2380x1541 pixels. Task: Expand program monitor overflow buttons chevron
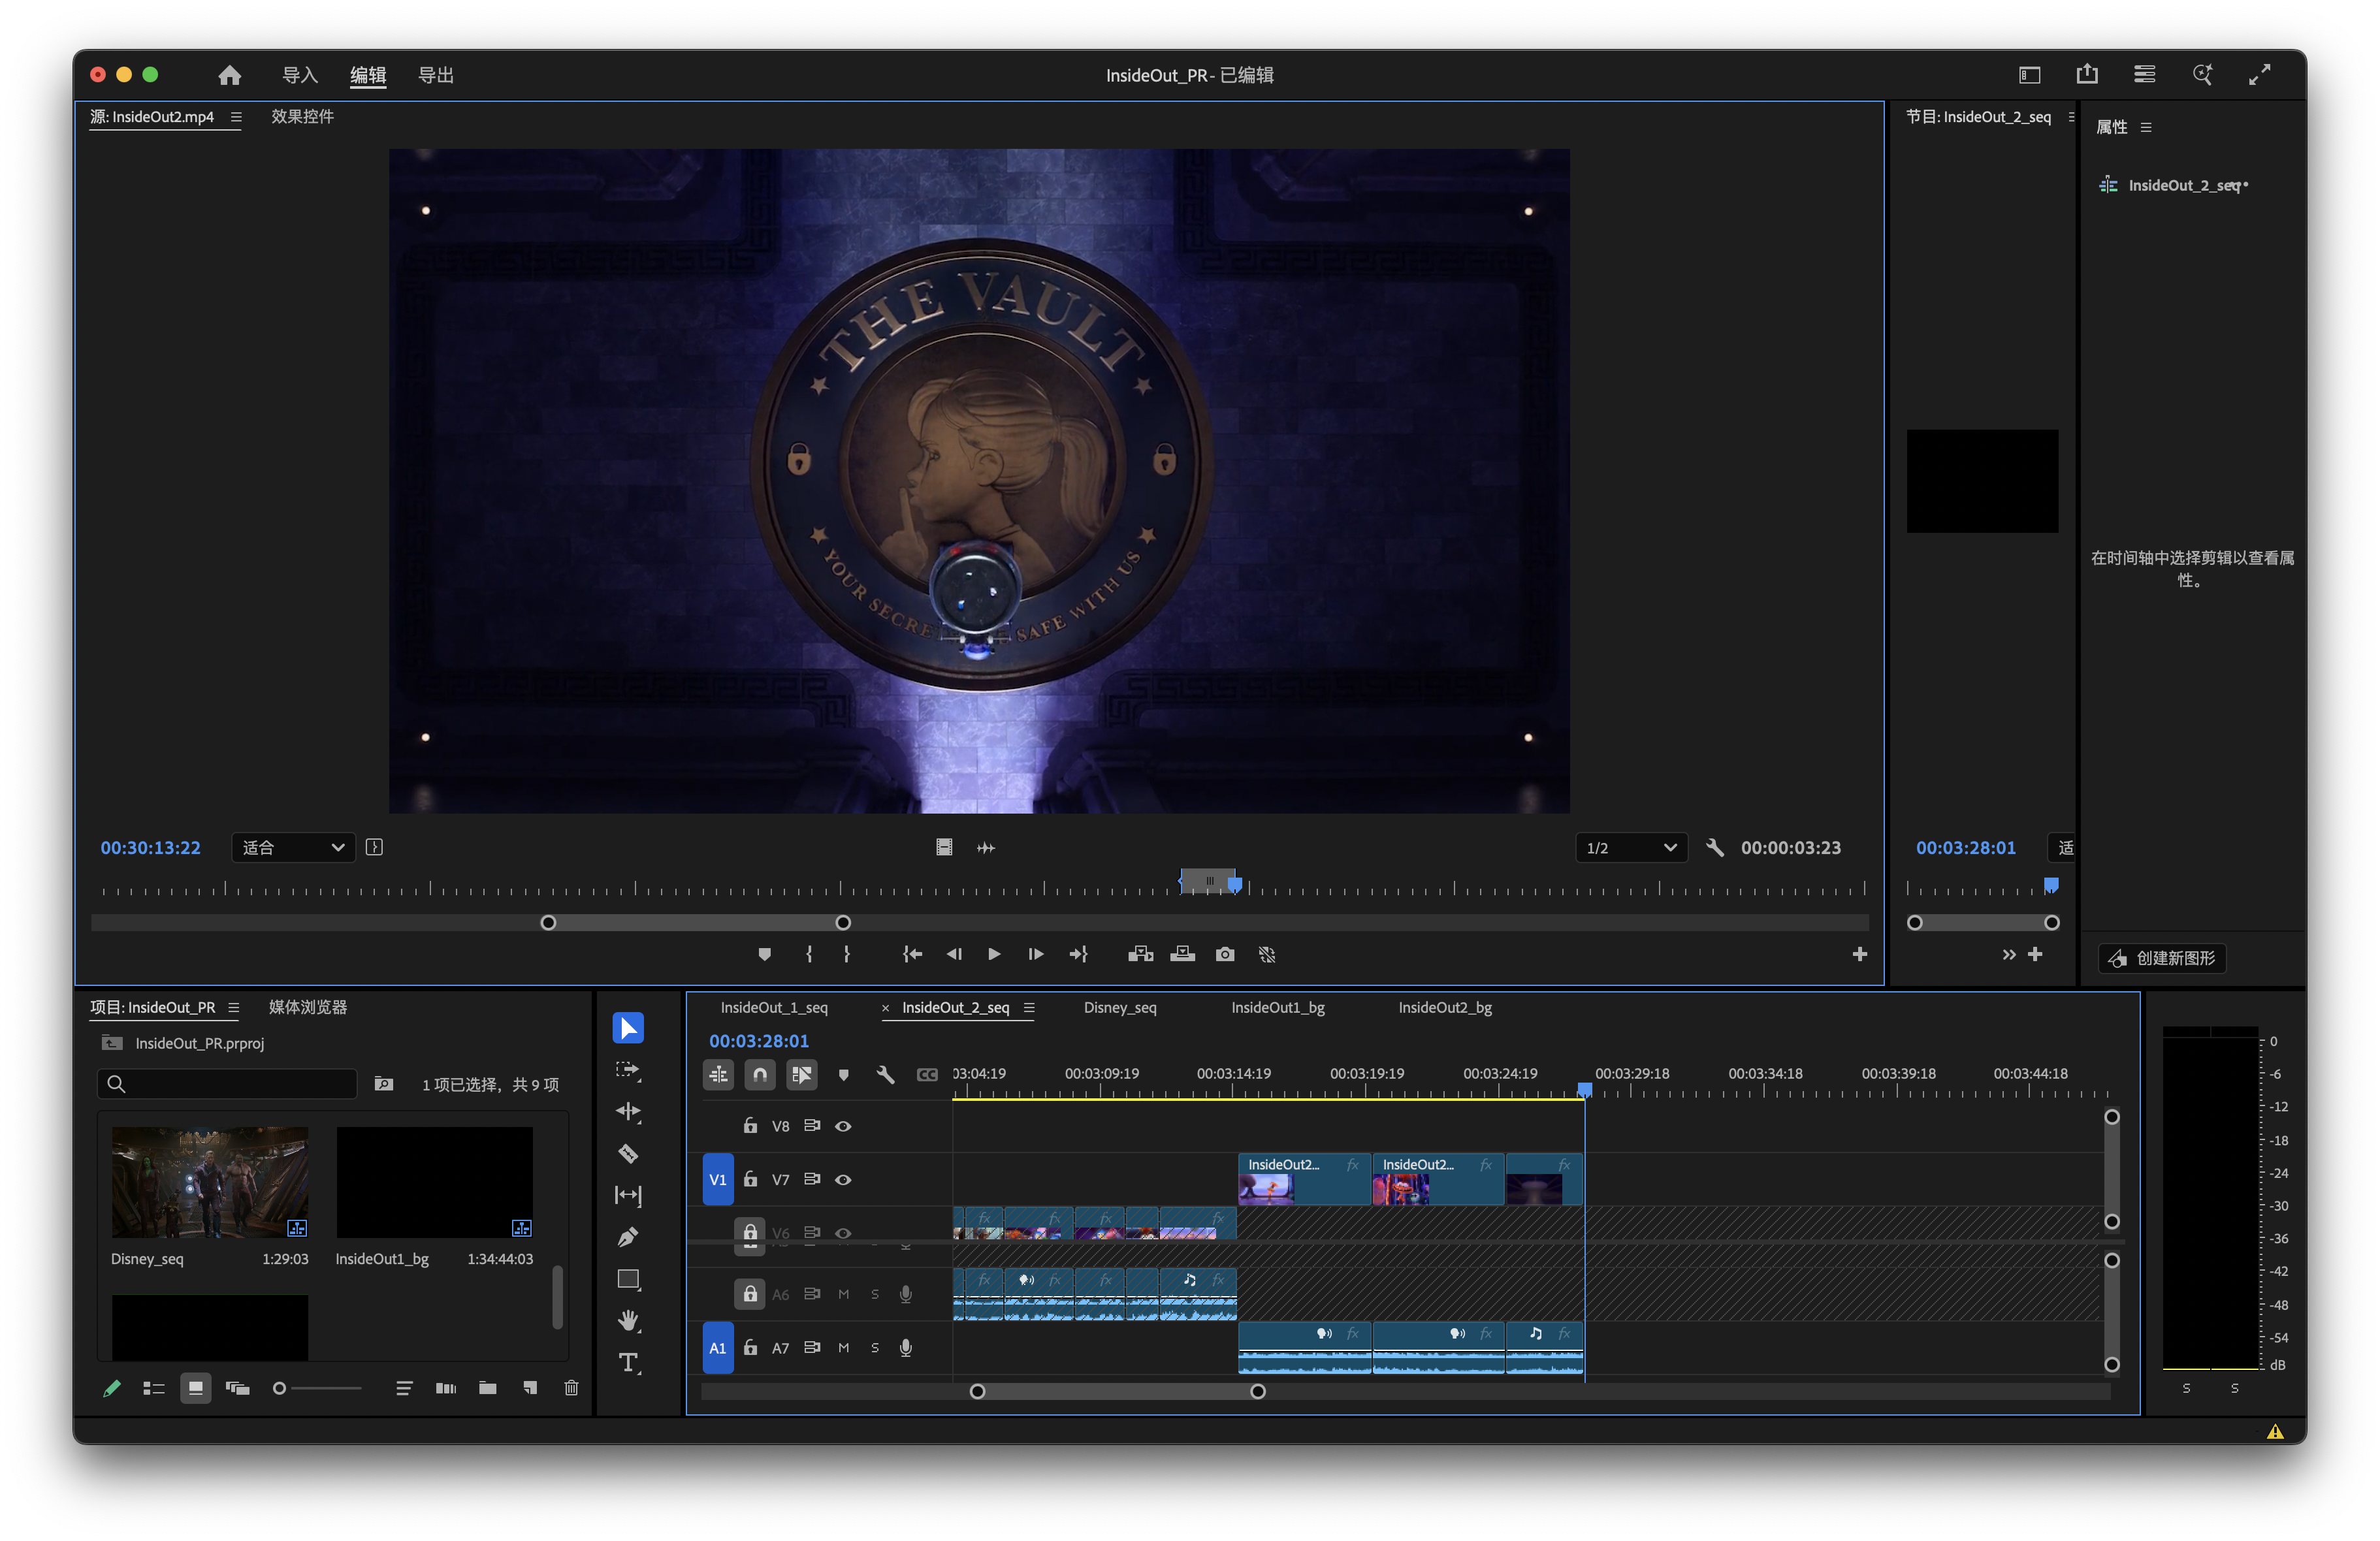[2008, 954]
